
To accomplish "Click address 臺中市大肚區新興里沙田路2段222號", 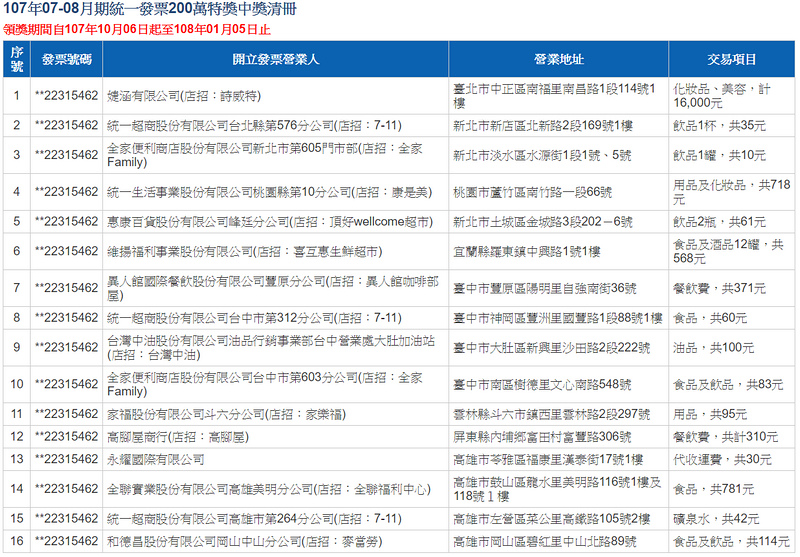I will click(x=559, y=347).
